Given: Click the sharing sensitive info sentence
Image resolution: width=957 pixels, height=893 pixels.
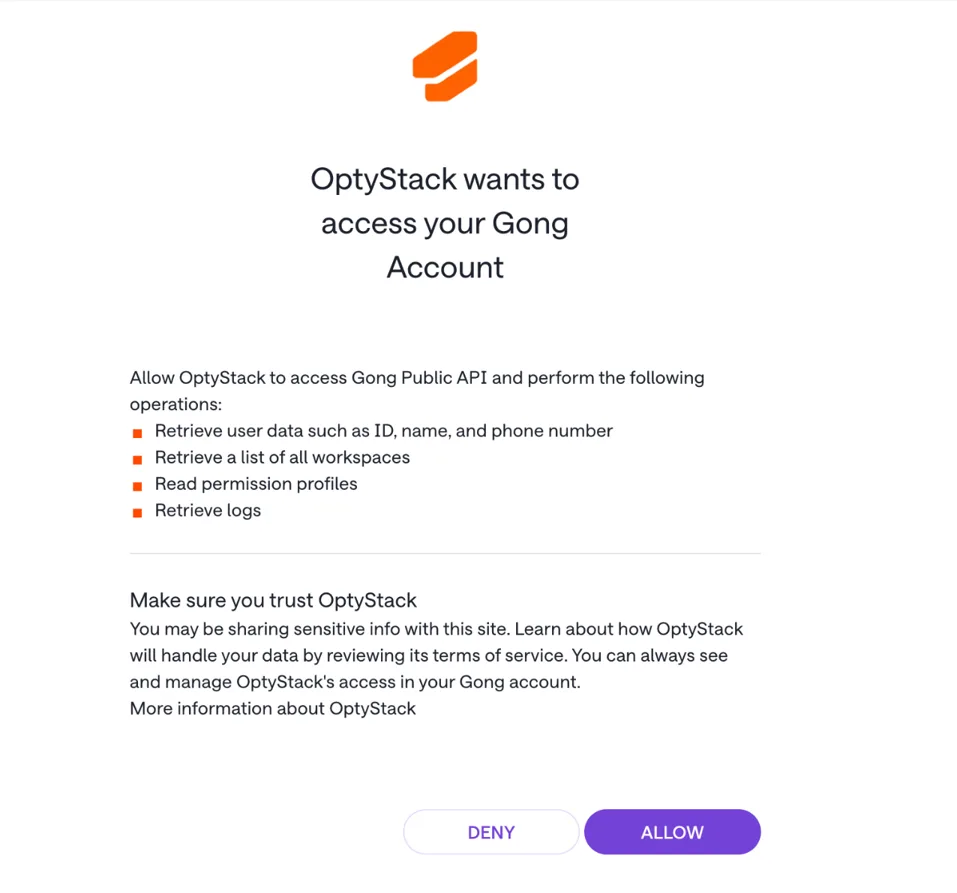Looking at the screenshot, I should pyautogui.click(x=321, y=629).
